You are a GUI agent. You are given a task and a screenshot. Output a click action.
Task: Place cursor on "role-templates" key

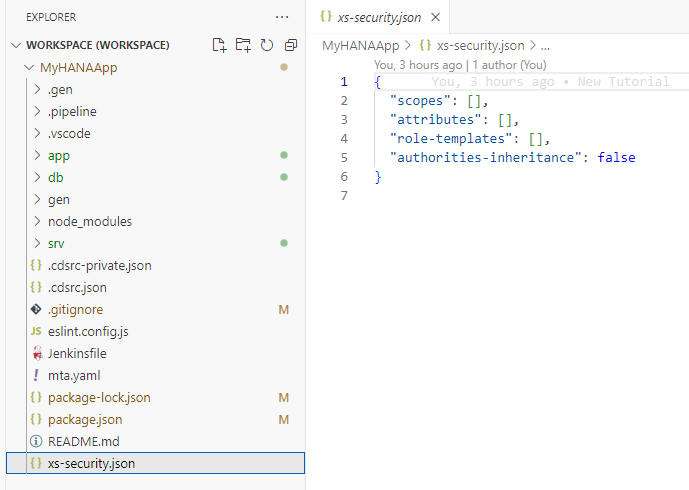point(451,139)
